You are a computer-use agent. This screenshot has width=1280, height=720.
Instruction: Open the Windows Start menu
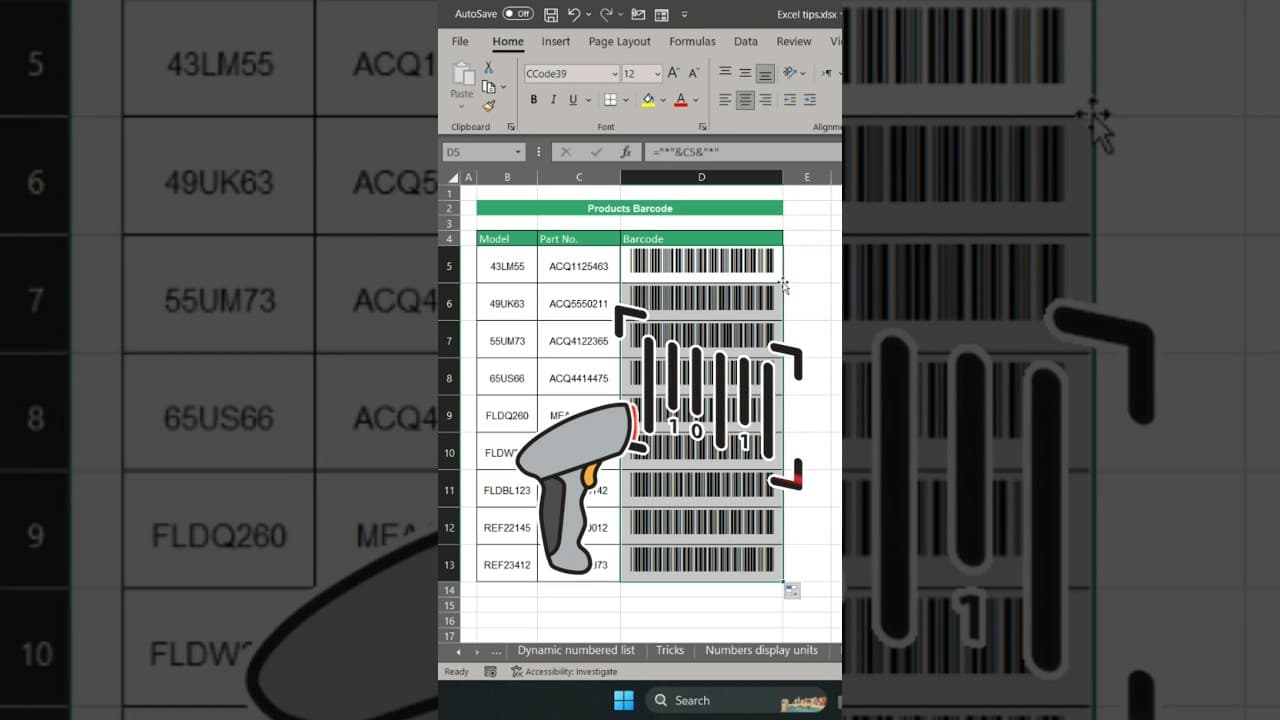pyautogui.click(x=624, y=700)
